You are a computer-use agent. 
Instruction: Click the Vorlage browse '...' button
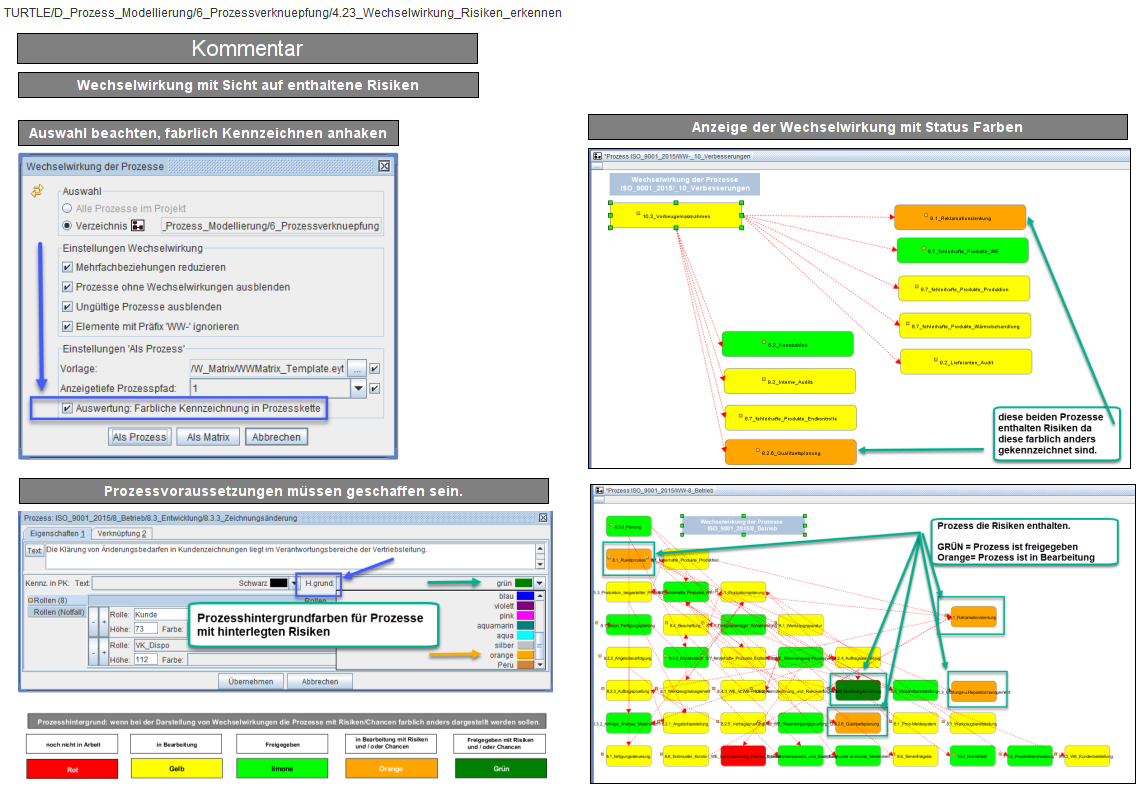357,369
